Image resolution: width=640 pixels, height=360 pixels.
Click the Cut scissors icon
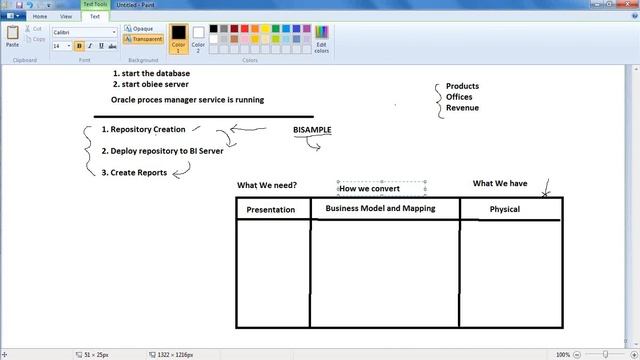tap(27, 29)
